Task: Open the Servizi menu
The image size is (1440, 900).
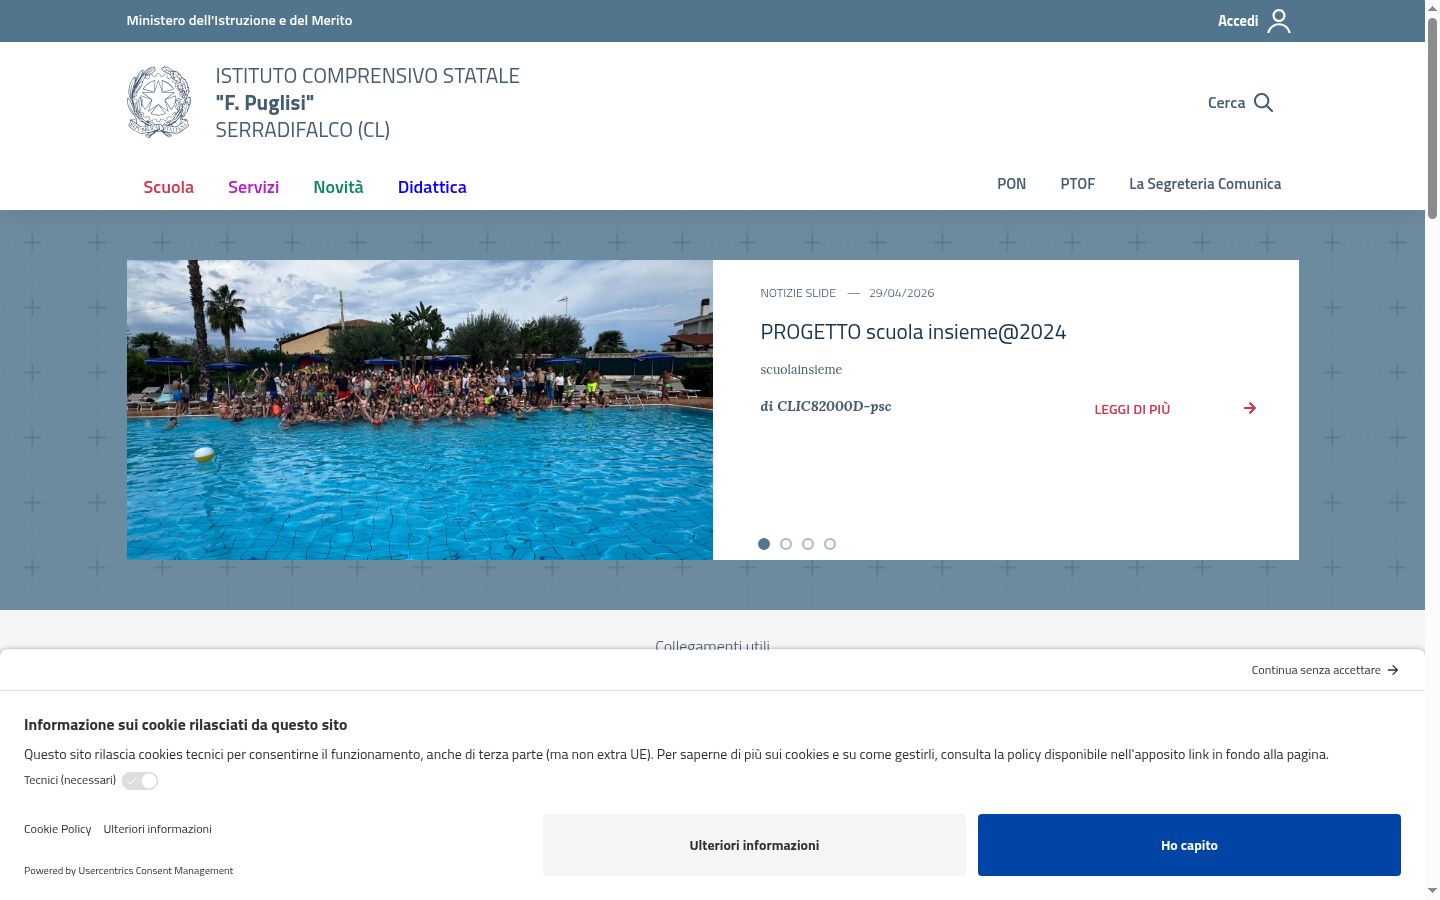Action: click(x=253, y=187)
